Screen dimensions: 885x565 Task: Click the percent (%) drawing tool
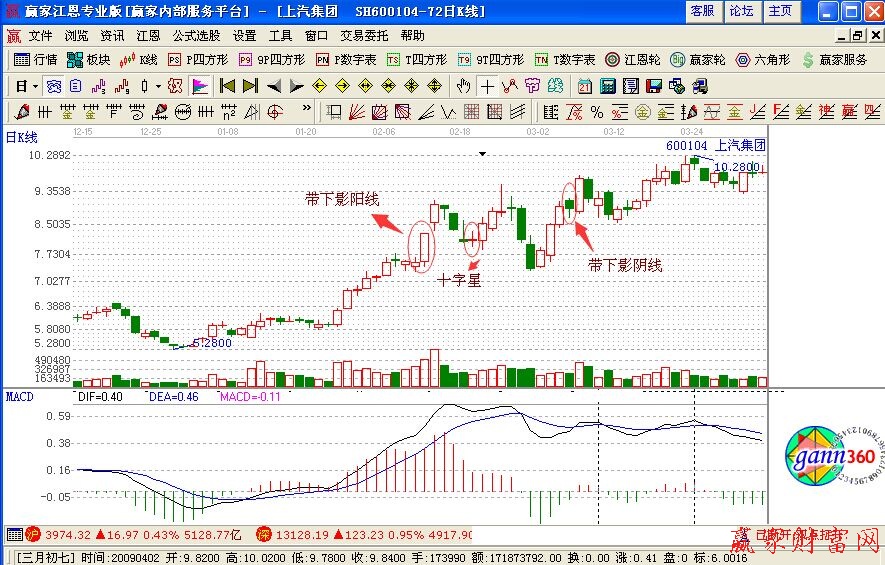coord(596,111)
